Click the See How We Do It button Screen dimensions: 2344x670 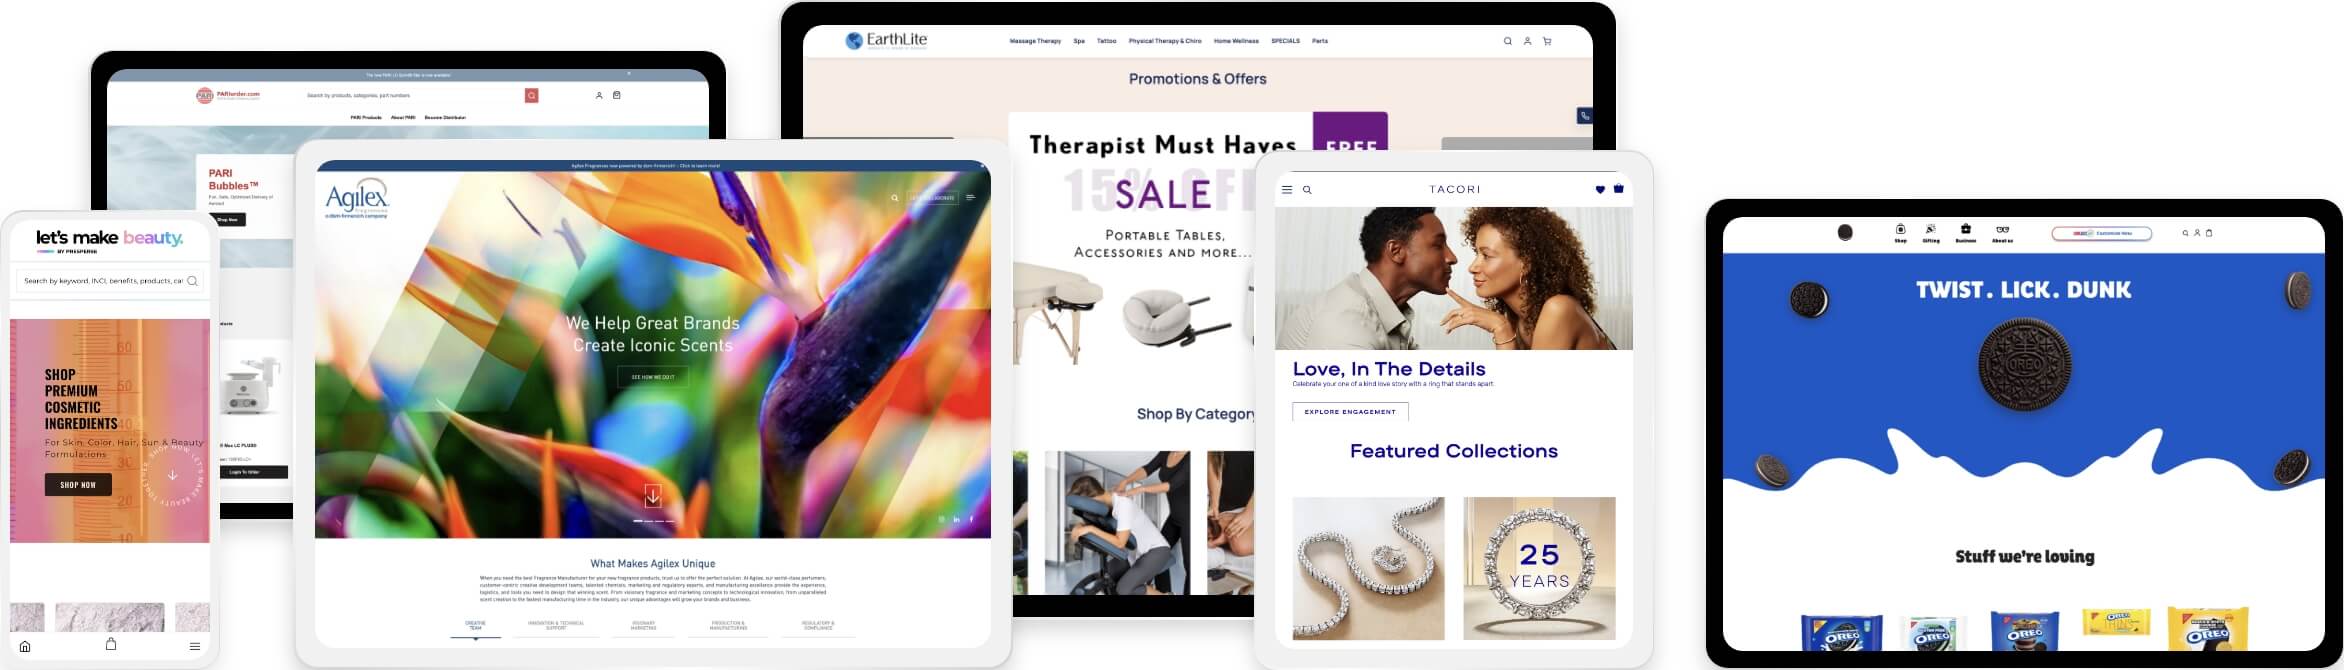point(653,377)
